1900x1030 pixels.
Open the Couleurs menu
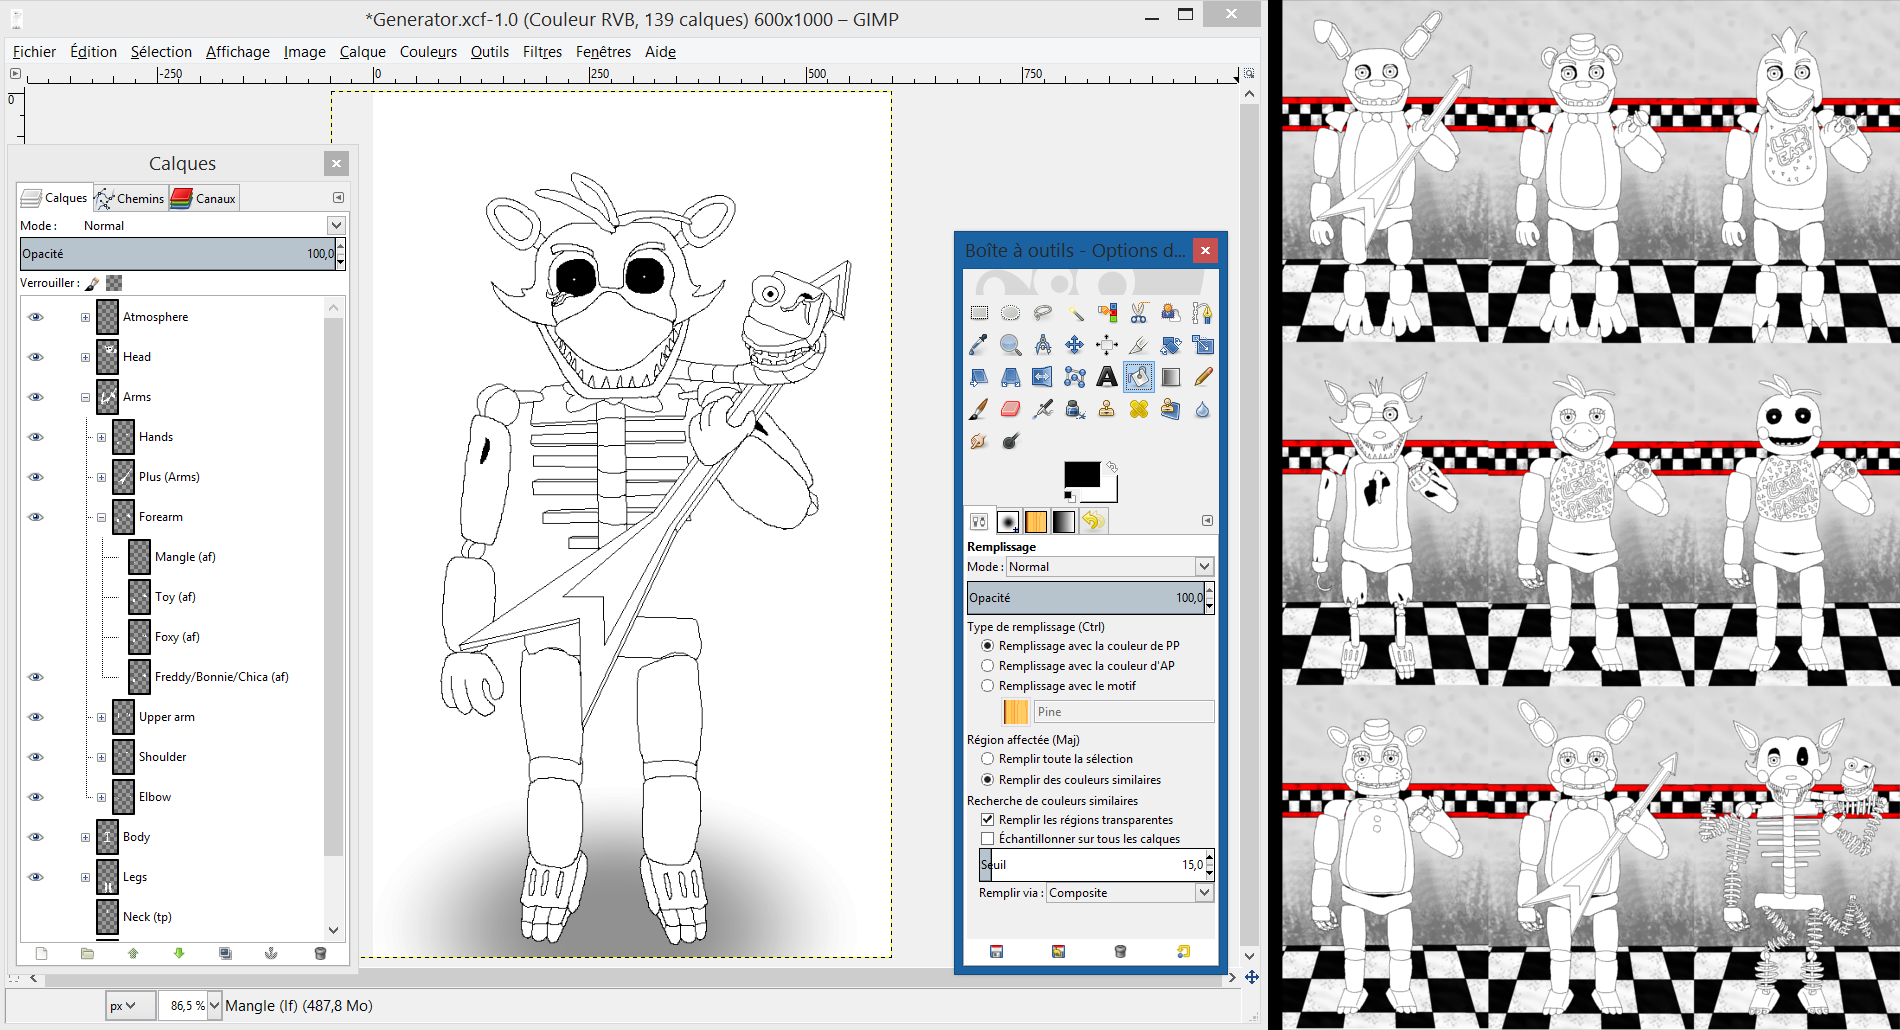(428, 52)
